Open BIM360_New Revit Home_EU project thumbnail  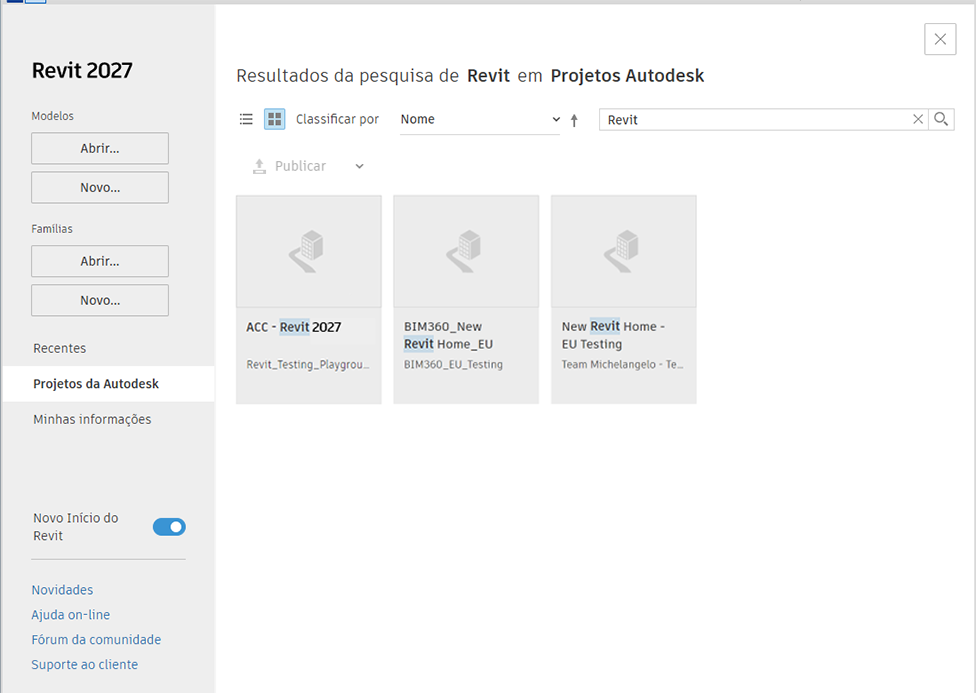[466, 252]
